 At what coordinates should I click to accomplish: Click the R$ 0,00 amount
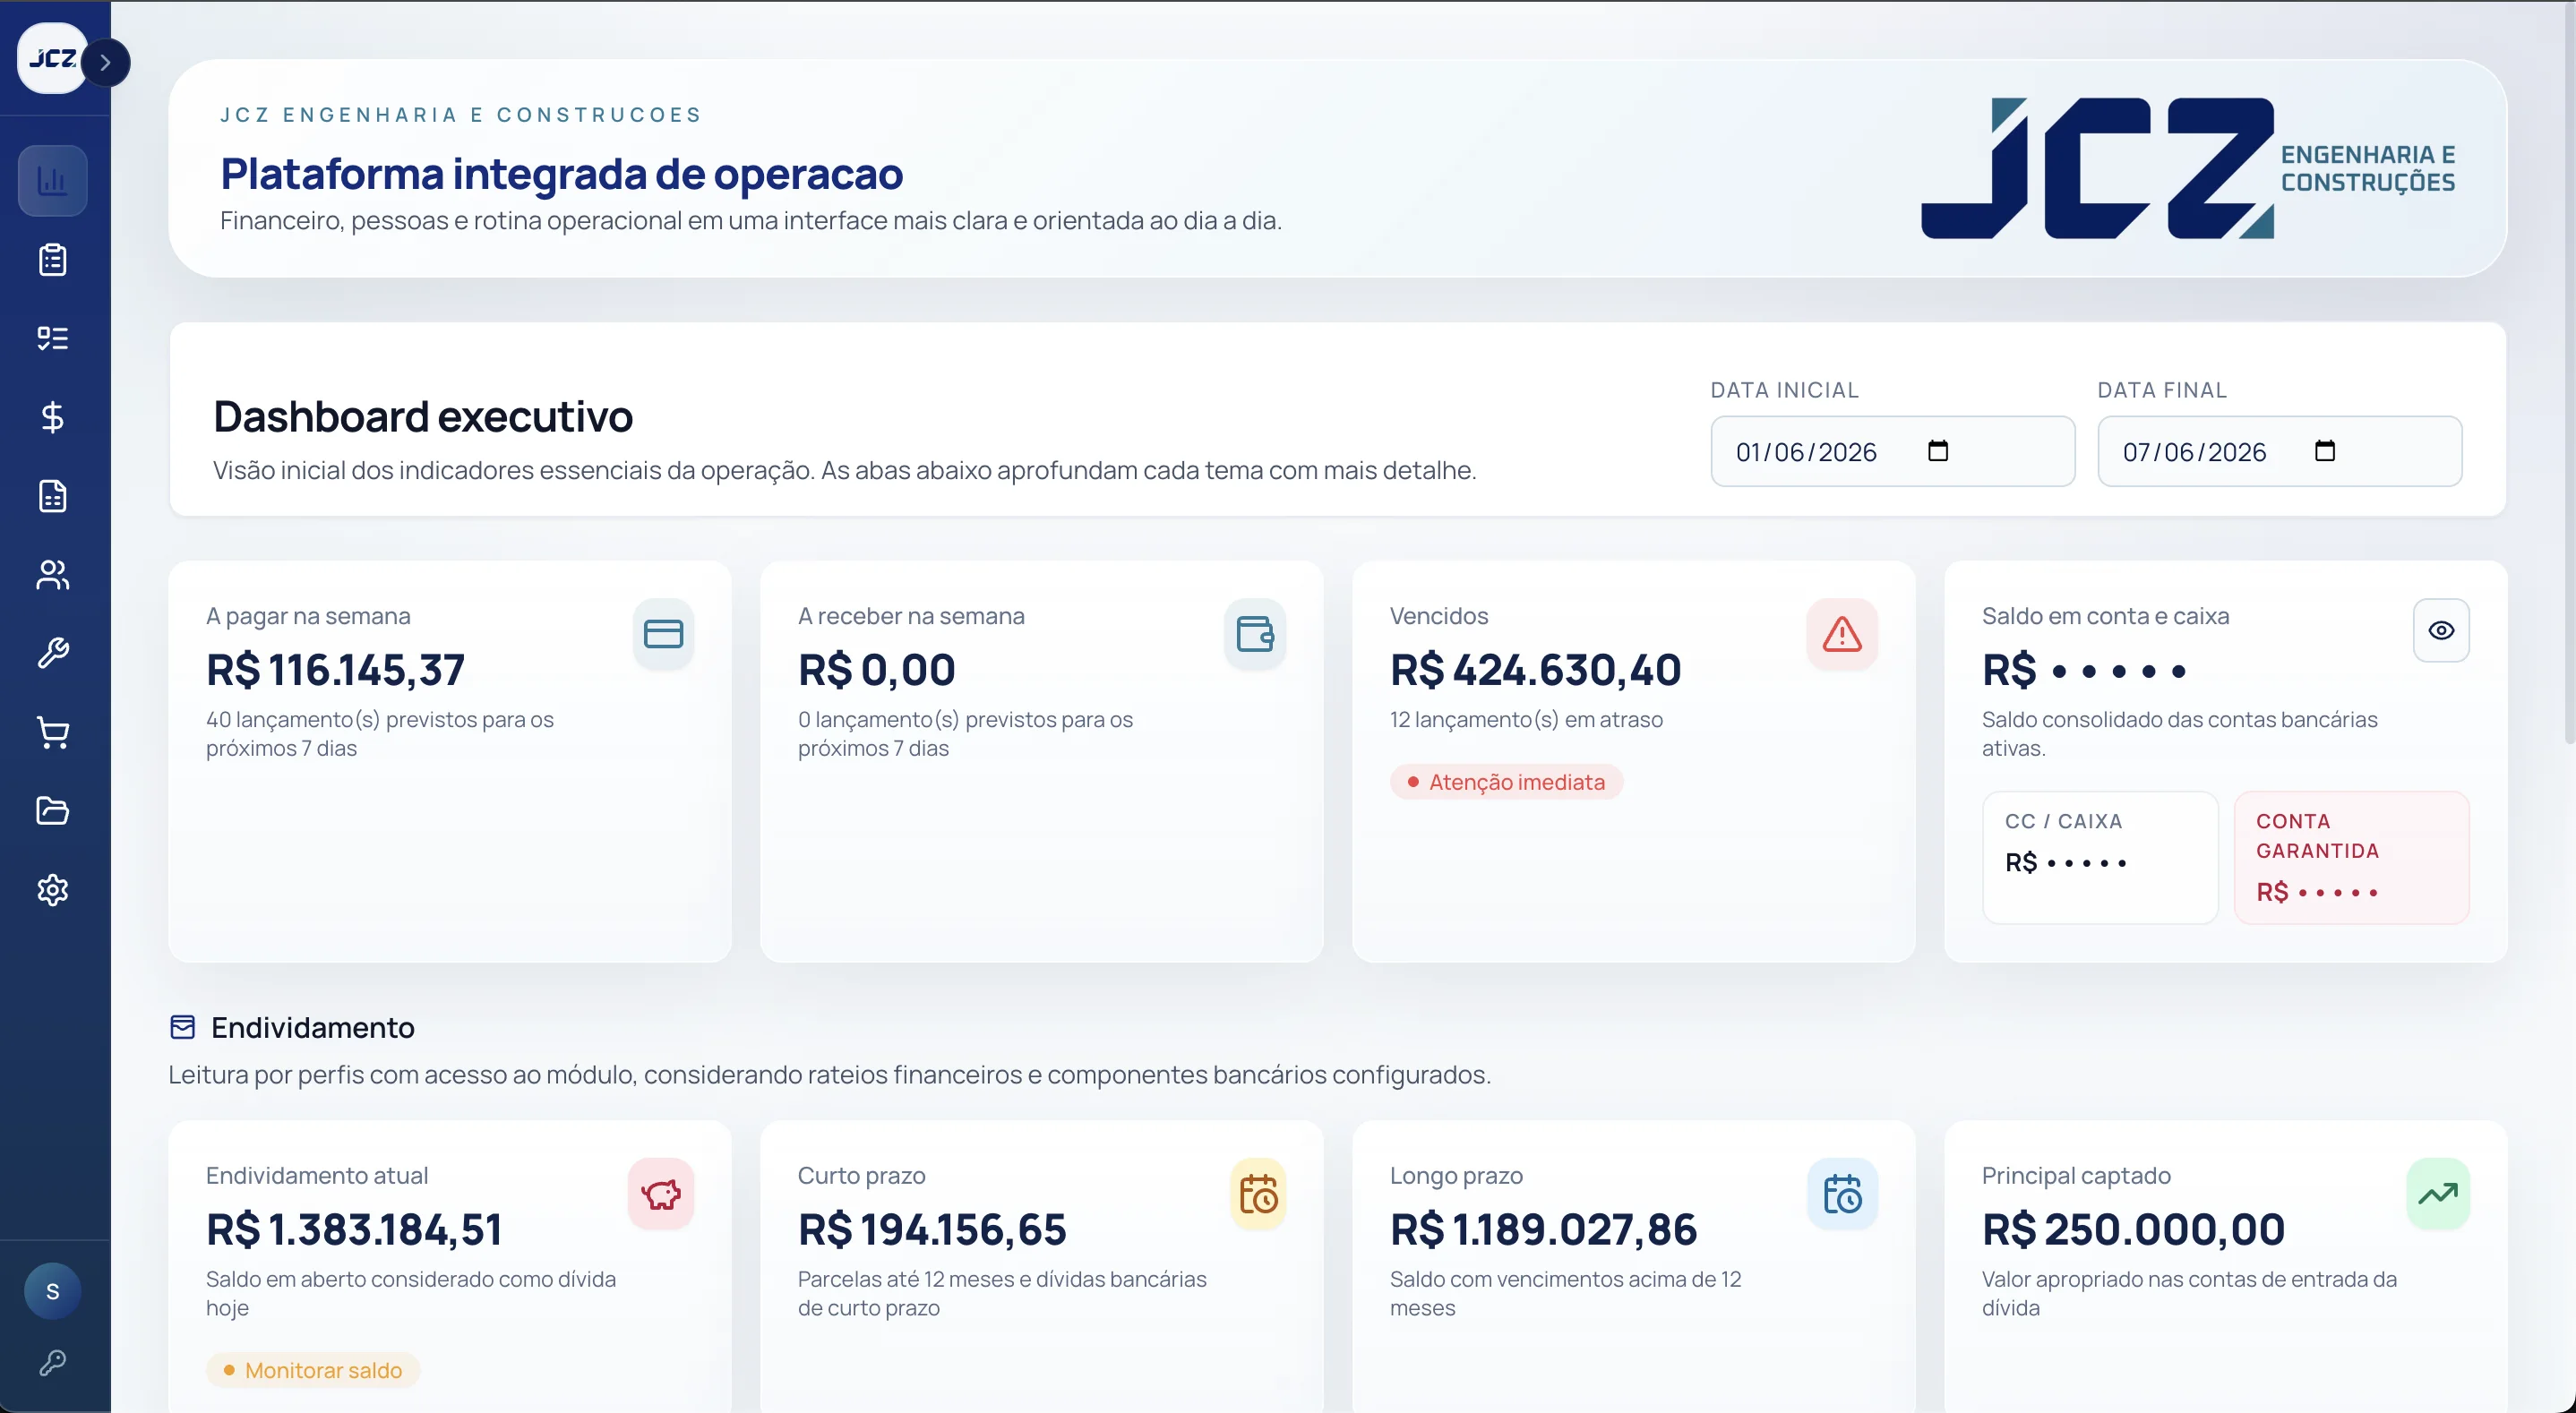(x=876, y=670)
